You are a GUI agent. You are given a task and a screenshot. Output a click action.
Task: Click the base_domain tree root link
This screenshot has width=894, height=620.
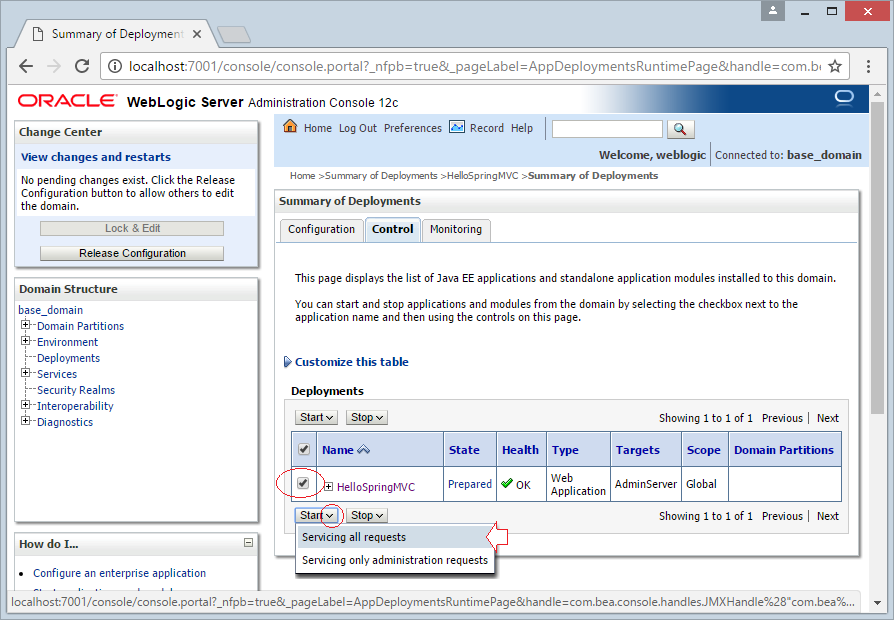coord(51,310)
